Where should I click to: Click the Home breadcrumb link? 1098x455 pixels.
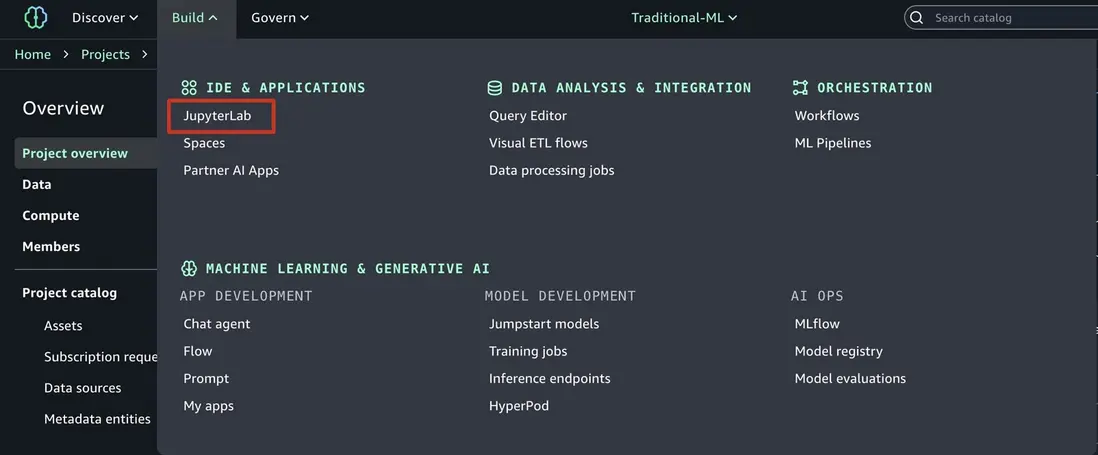tap(32, 54)
